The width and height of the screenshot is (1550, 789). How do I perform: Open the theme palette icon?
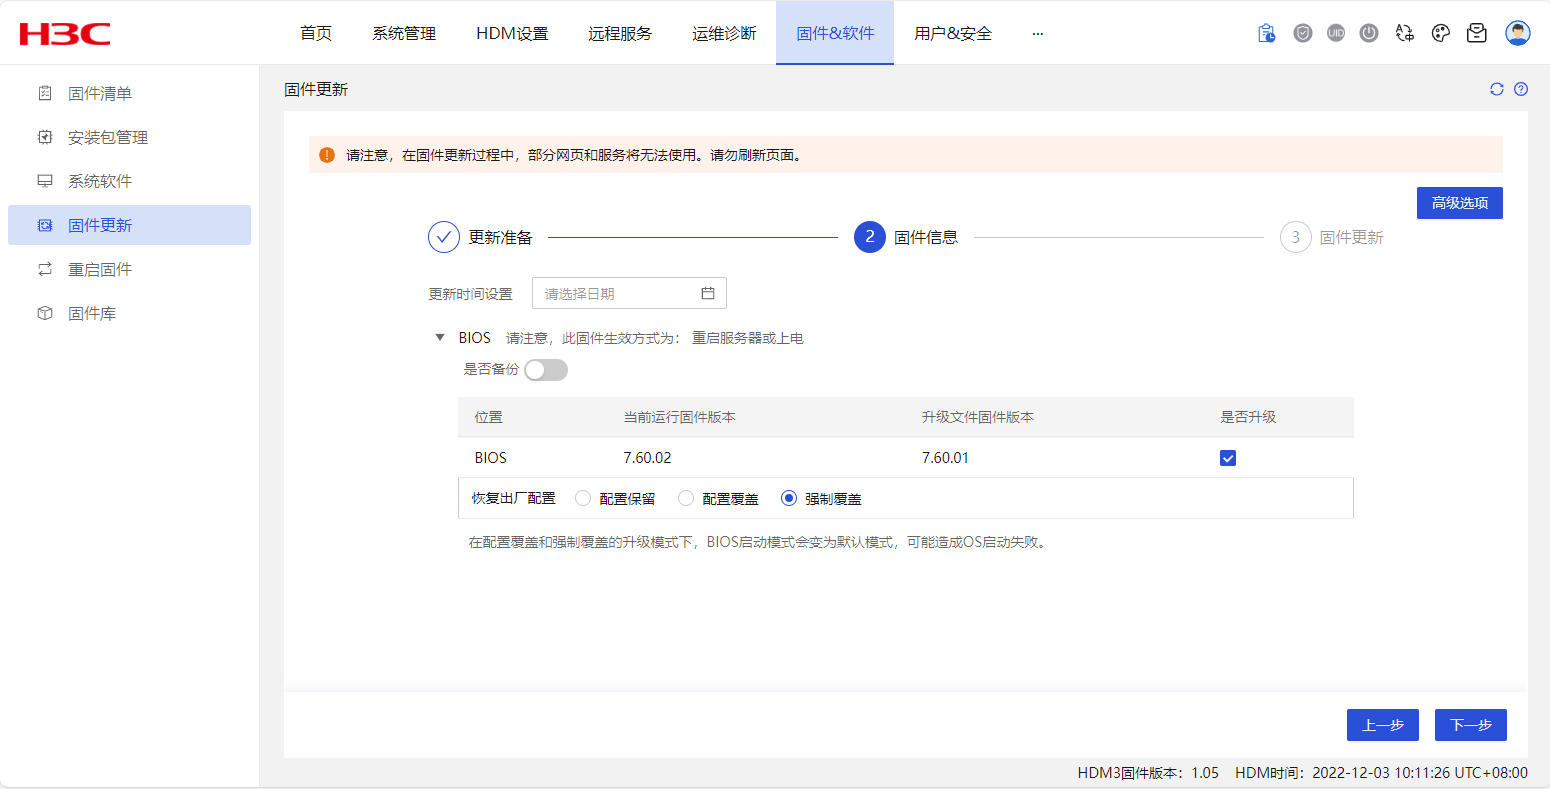point(1441,33)
